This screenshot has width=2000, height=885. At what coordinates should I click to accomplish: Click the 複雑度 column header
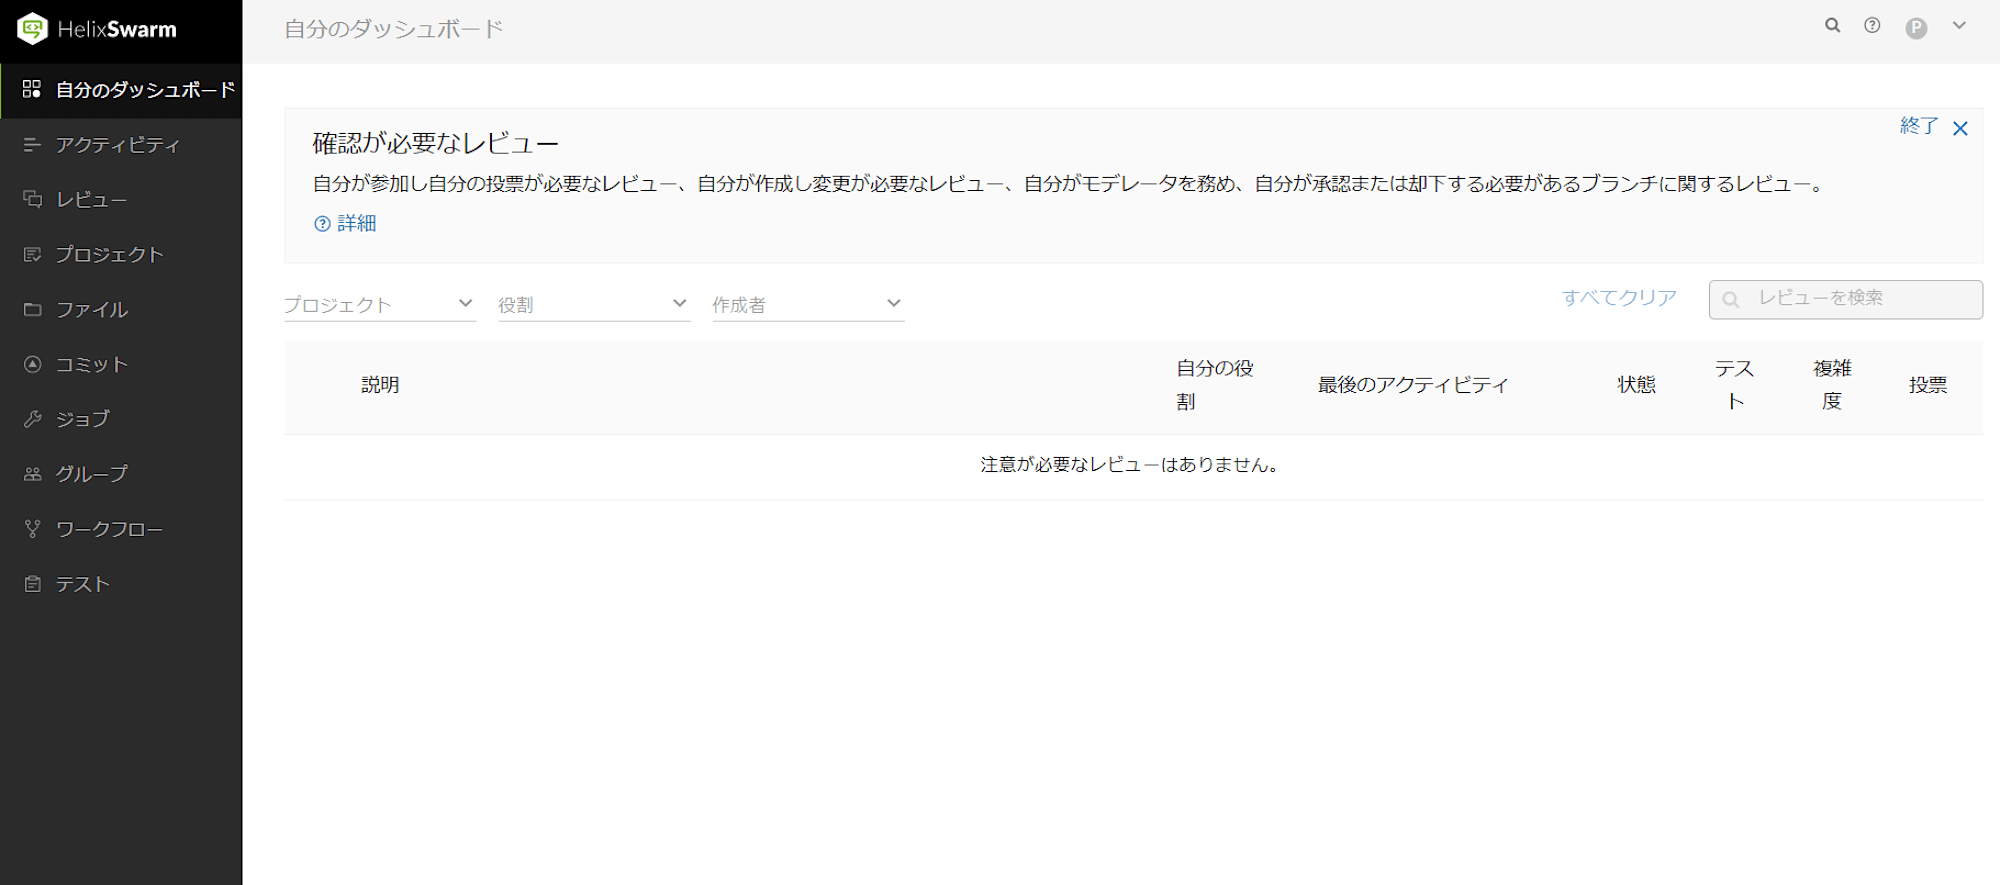pyautogui.click(x=1832, y=385)
